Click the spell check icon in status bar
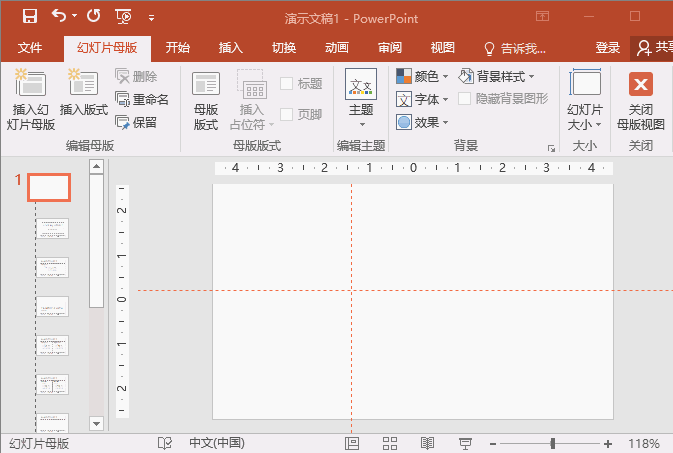This screenshot has height=453, width=673. (x=165, y=443)
